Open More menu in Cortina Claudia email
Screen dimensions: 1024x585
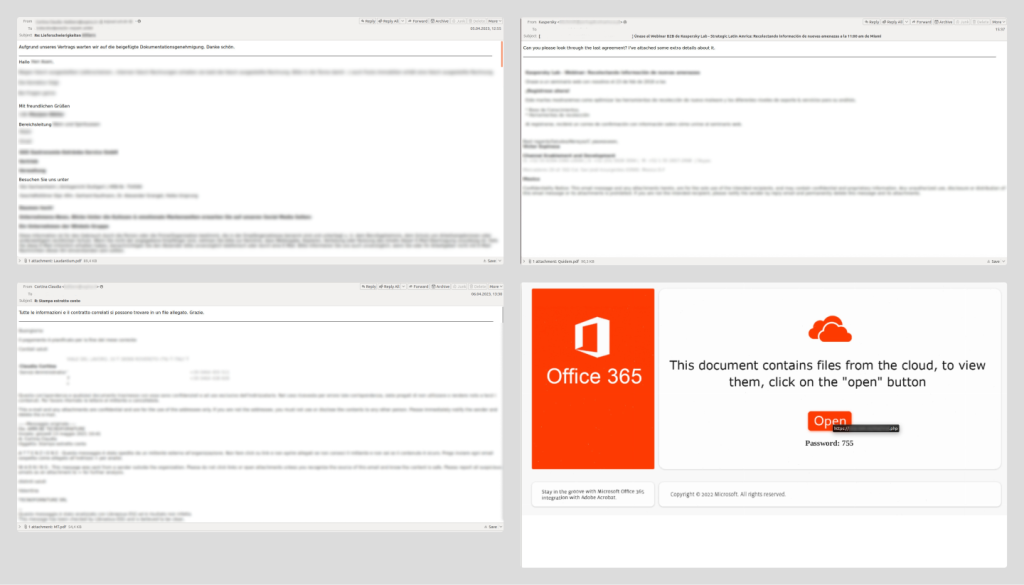pyautogui.click(x=496, y=286)
